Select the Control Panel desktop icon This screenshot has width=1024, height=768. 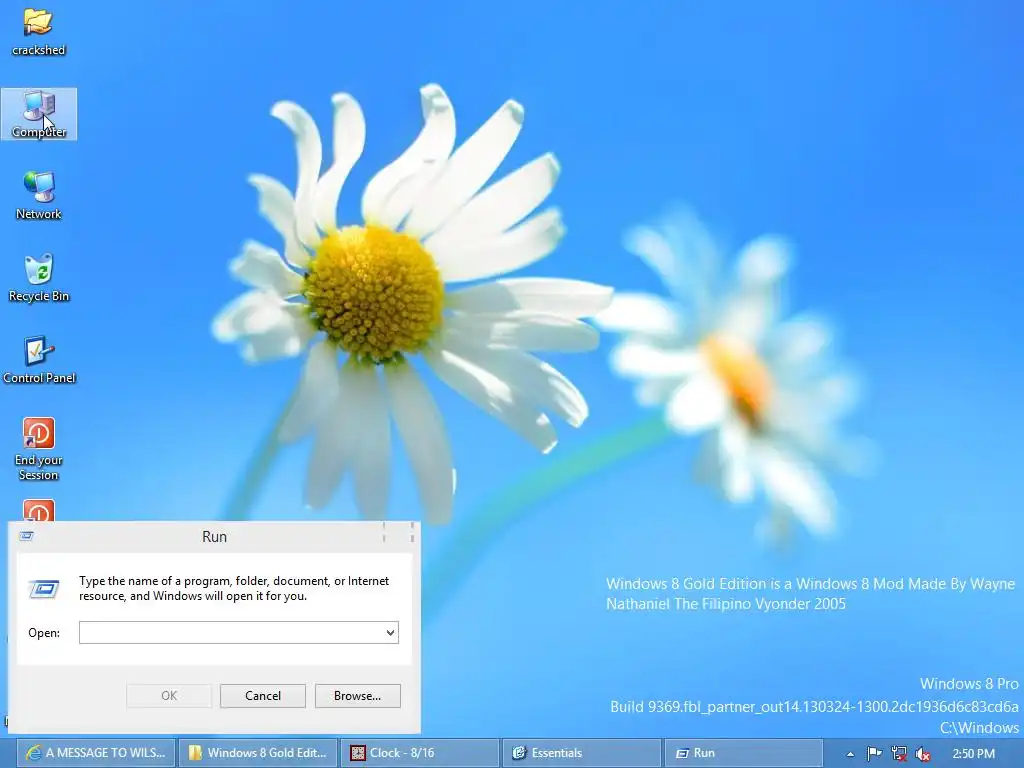pyautogui.click(x=39, y=360)
